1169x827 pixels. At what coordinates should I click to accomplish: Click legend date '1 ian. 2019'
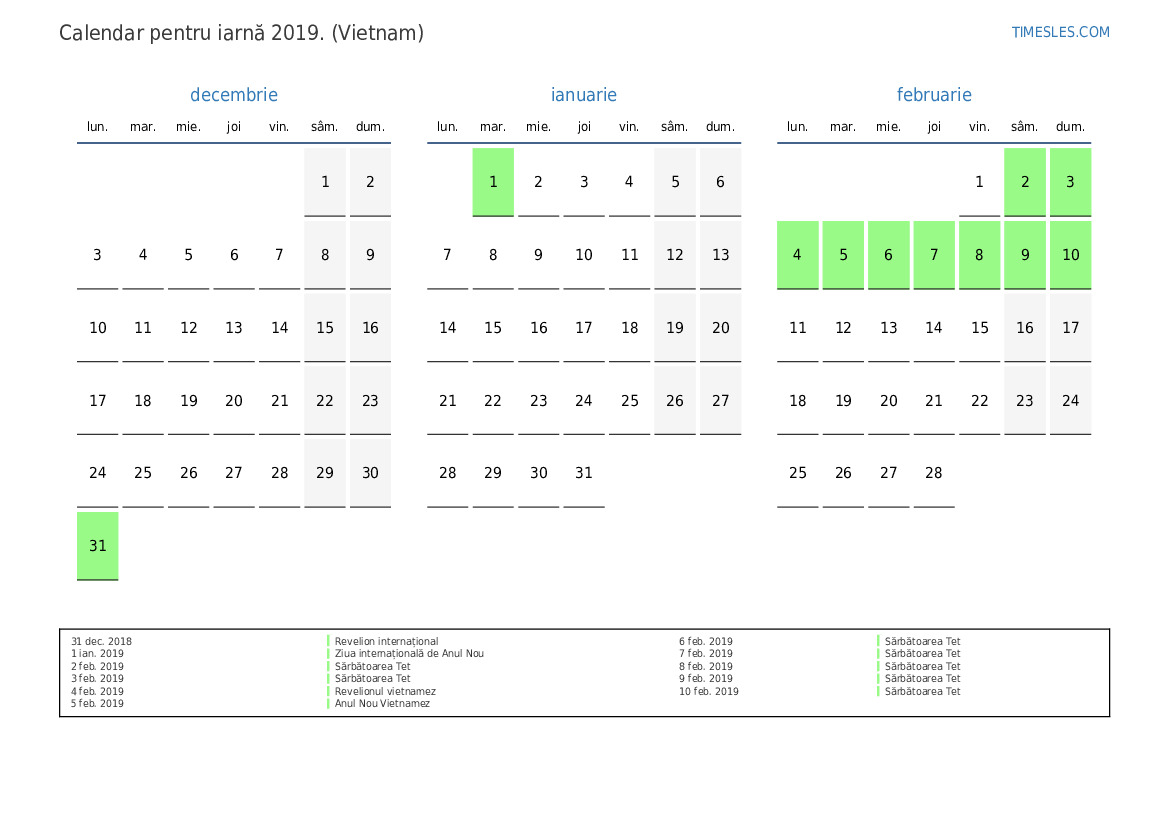98,653
